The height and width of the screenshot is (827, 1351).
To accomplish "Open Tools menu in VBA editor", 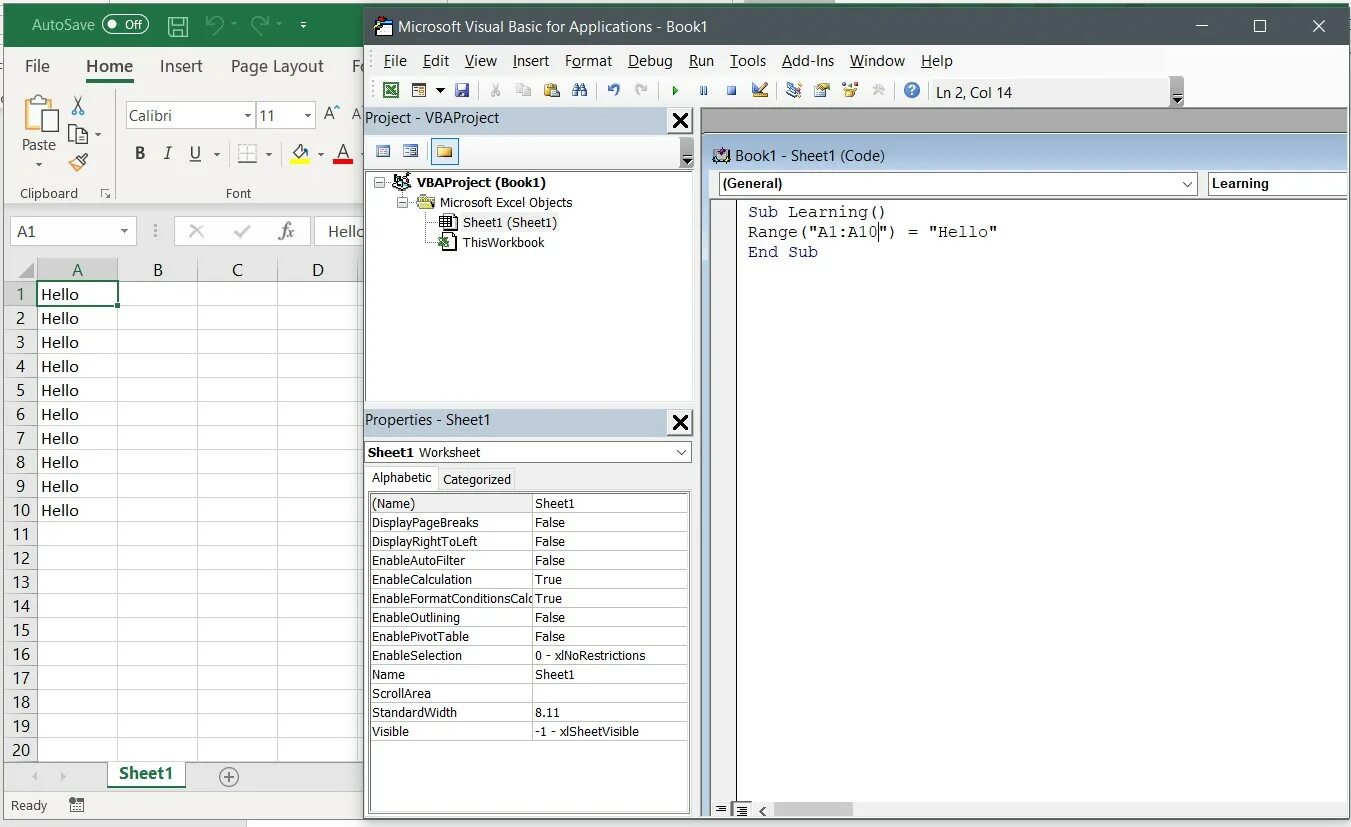I will tap(748, 61).
